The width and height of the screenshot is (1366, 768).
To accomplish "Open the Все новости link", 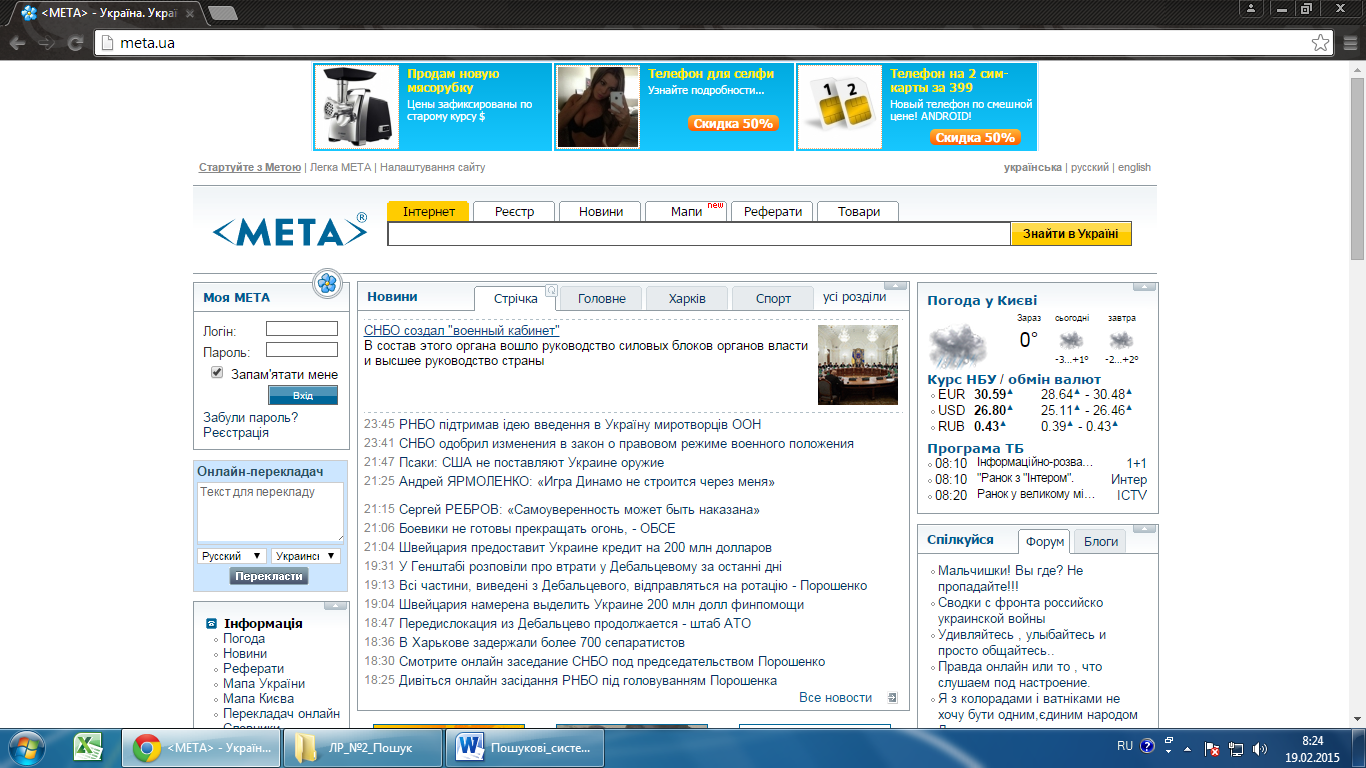I will click(836, 698).
